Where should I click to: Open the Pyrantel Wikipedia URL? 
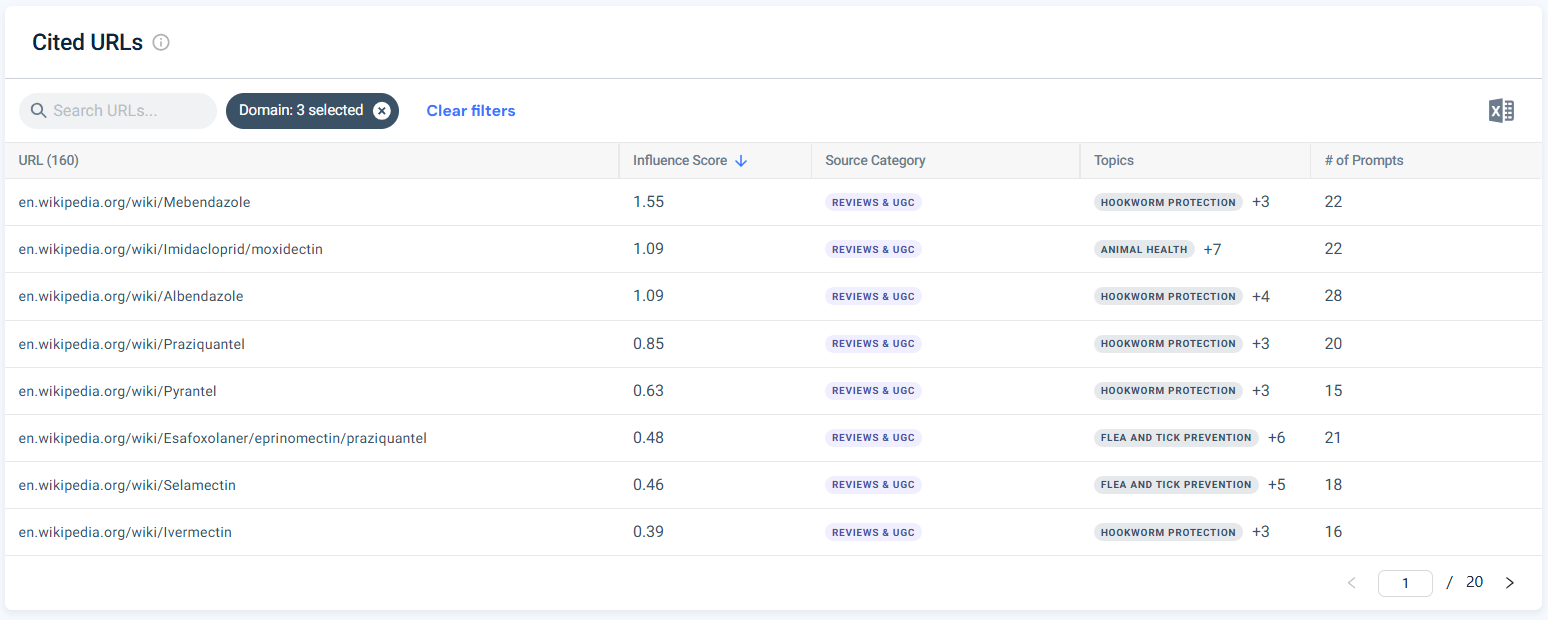pos(118,391)
